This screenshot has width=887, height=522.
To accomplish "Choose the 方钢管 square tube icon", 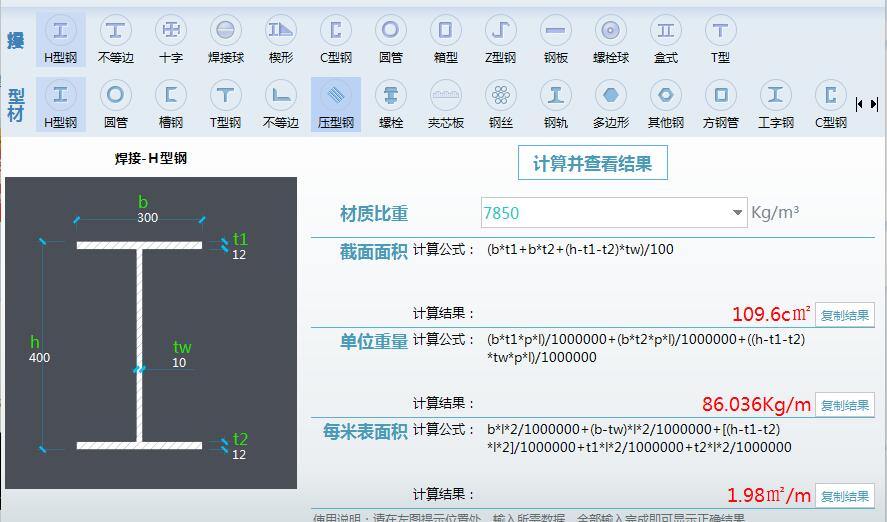I will tap(720, 105).
